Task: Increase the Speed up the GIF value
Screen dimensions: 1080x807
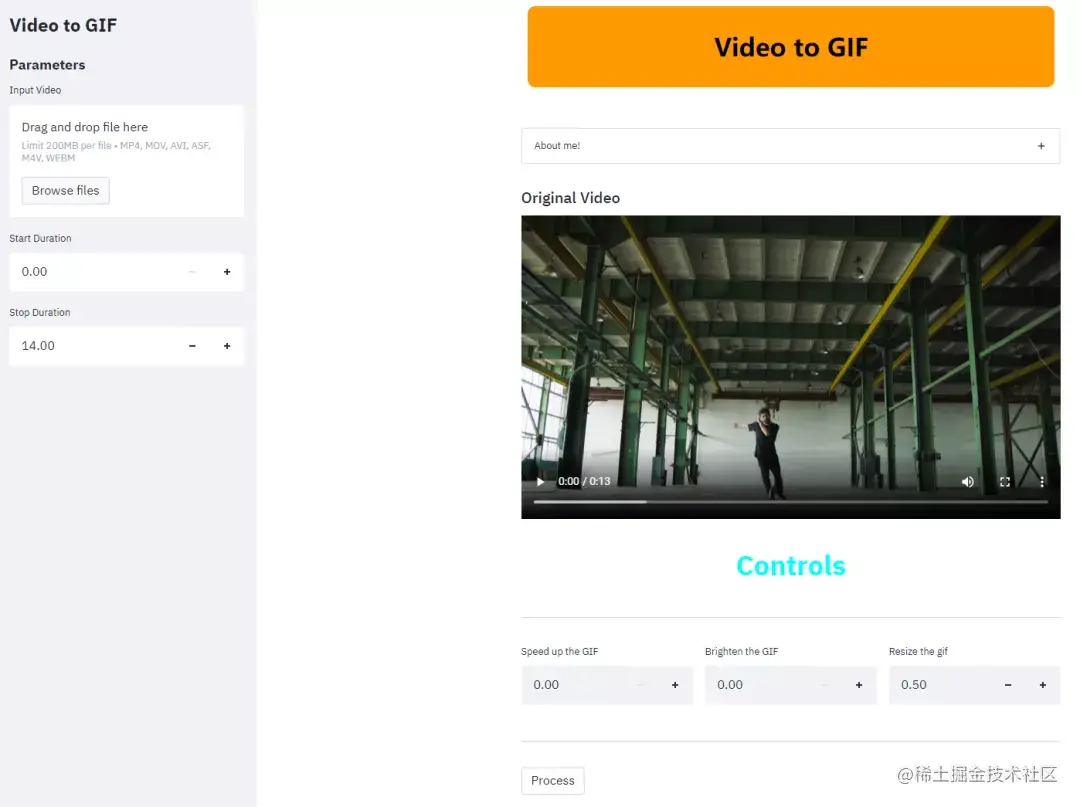Action: [x=675, y=684]
